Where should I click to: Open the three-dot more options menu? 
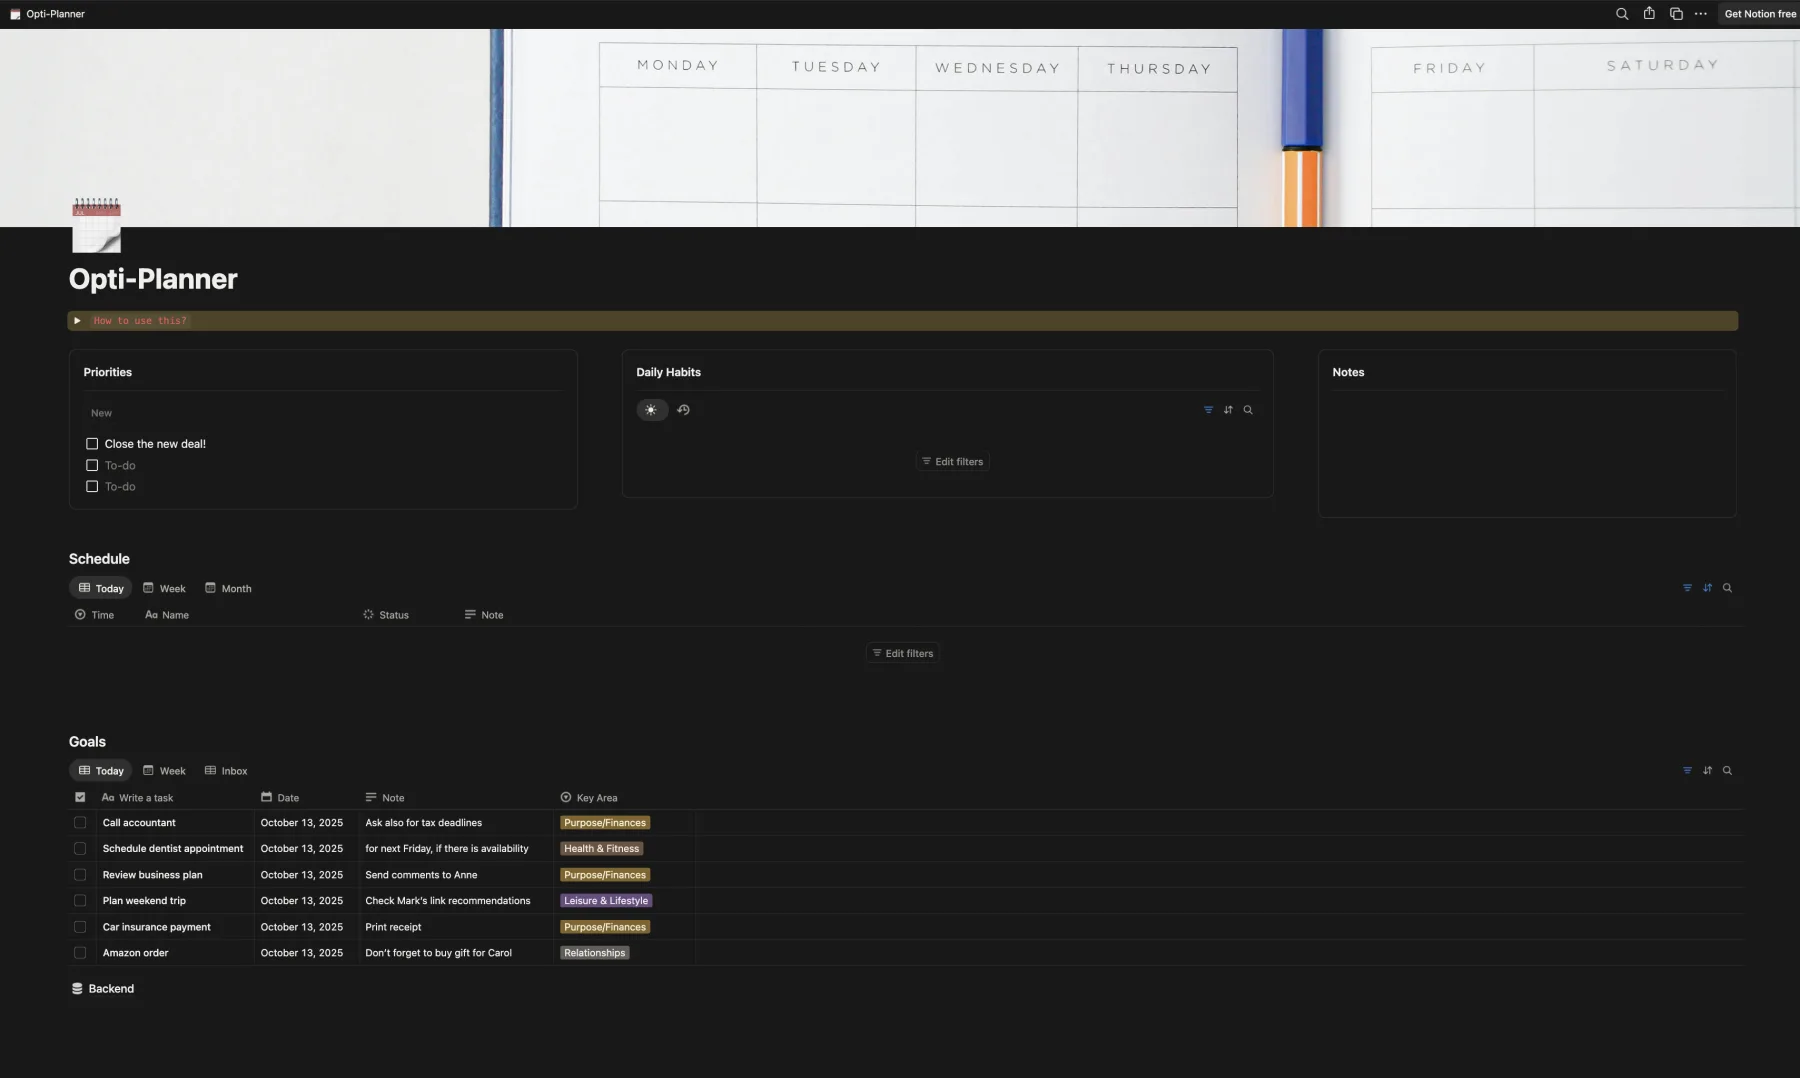[1701, 14]
